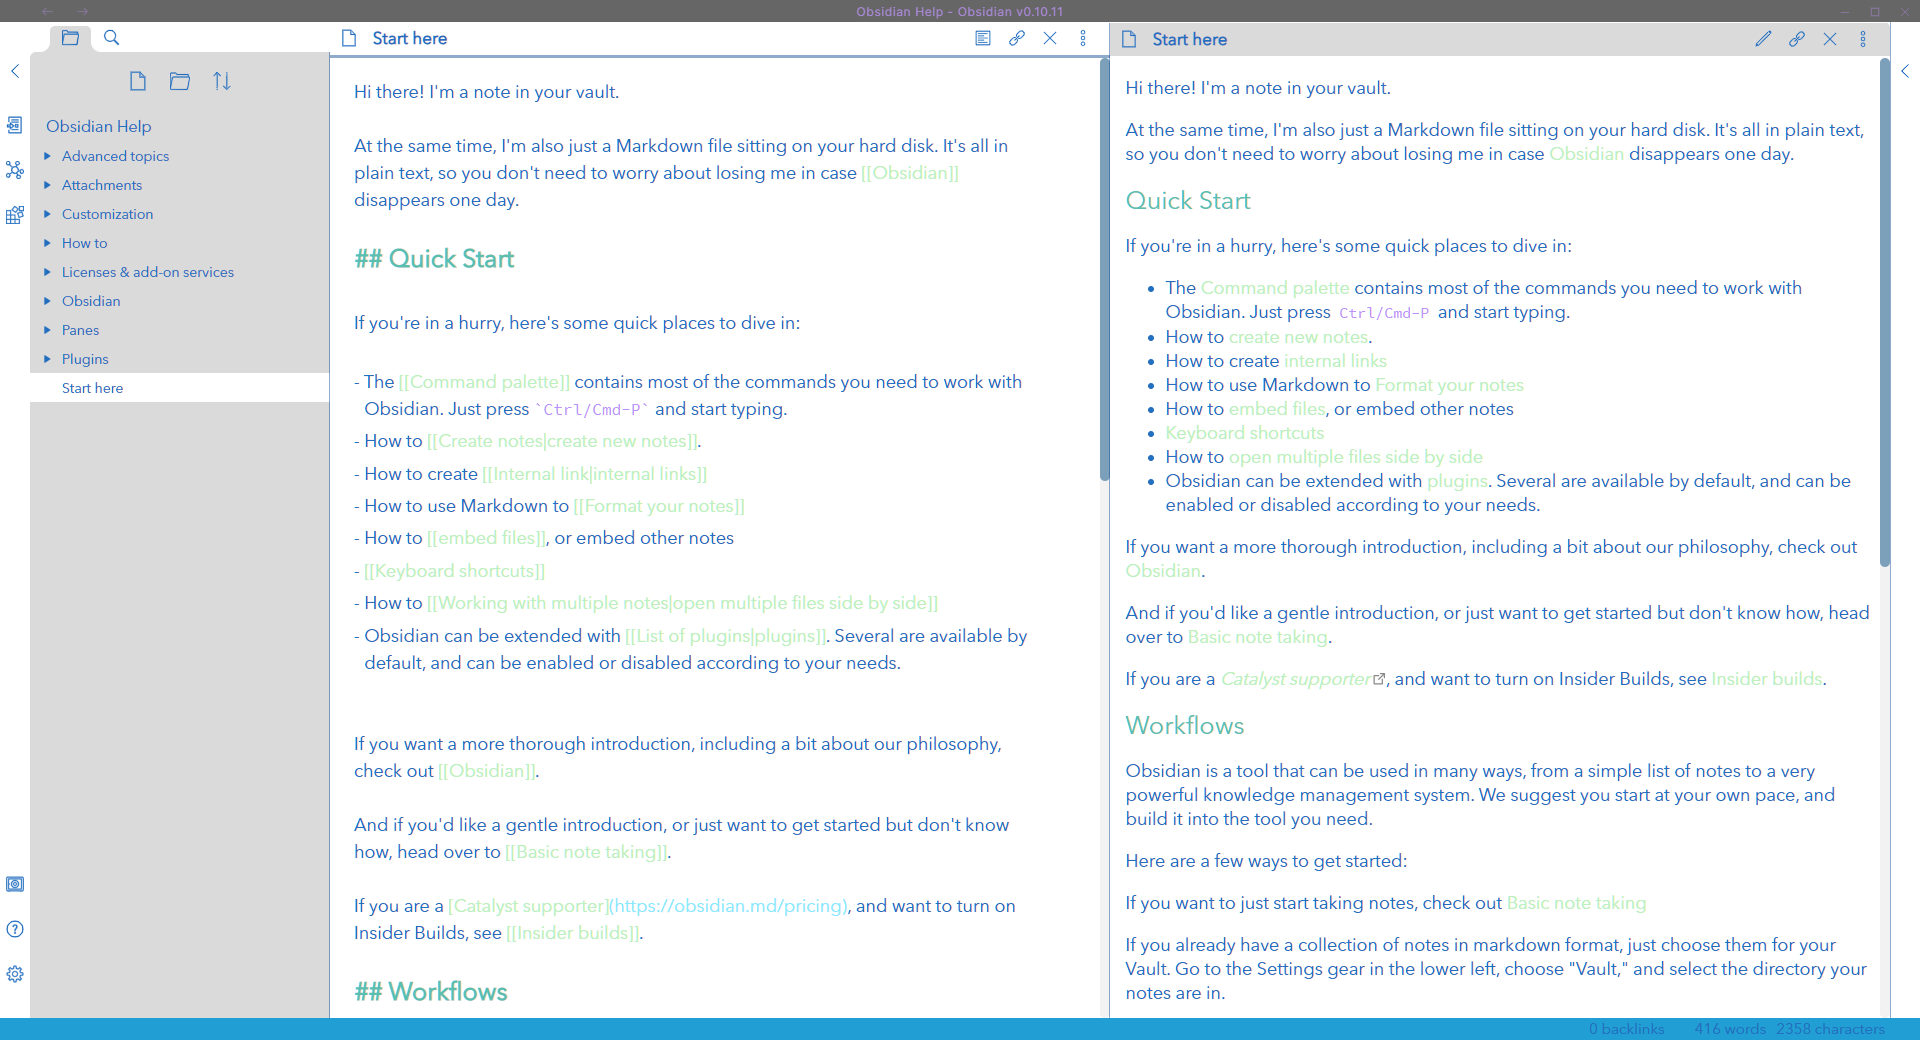Open the graph view
The image size is (1920, 1040).
(15, 170)
